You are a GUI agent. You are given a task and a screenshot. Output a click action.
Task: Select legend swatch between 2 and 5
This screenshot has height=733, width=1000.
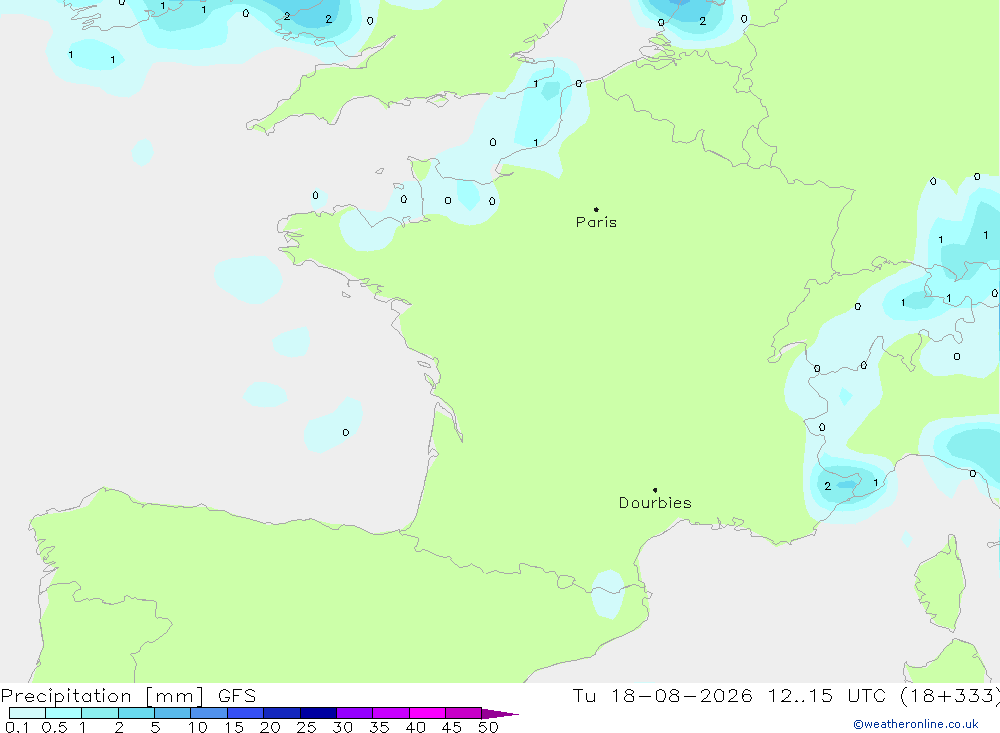tap(136, 713)
